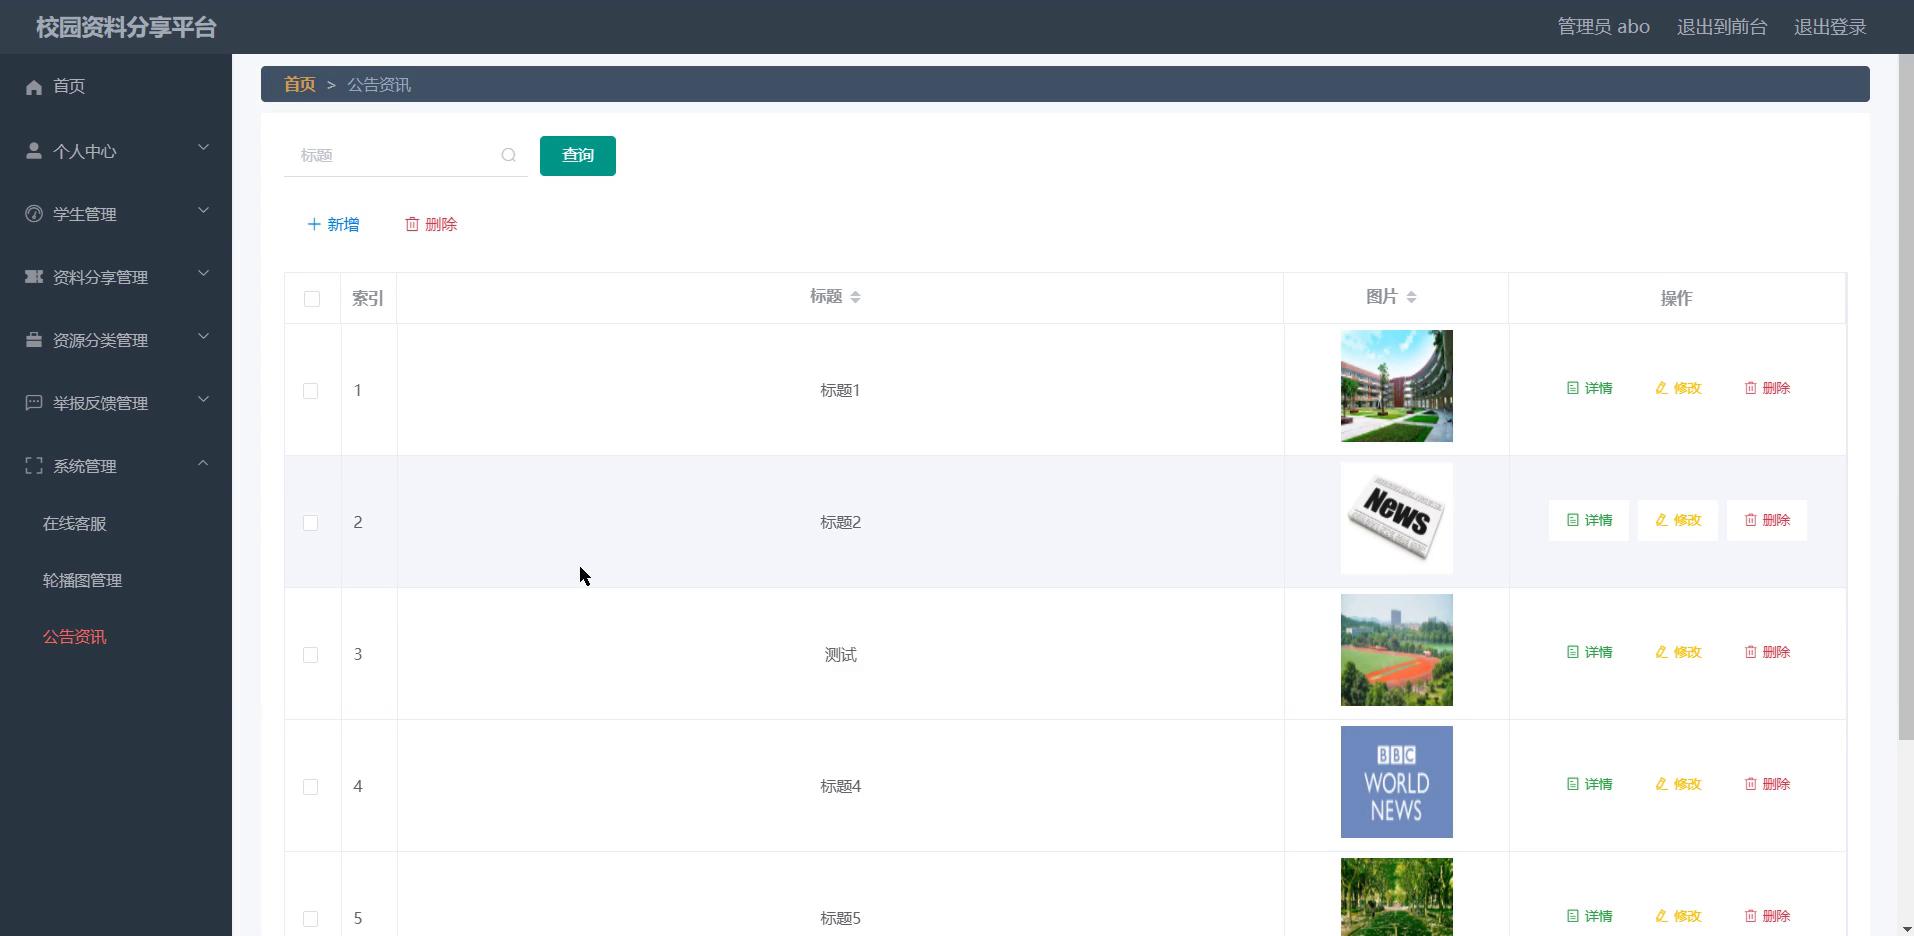Image resolution: width=1914 pixels, height=936 pixels.
Task: Click the search magnifier icon in title field
Action: [x=509, y=155]
